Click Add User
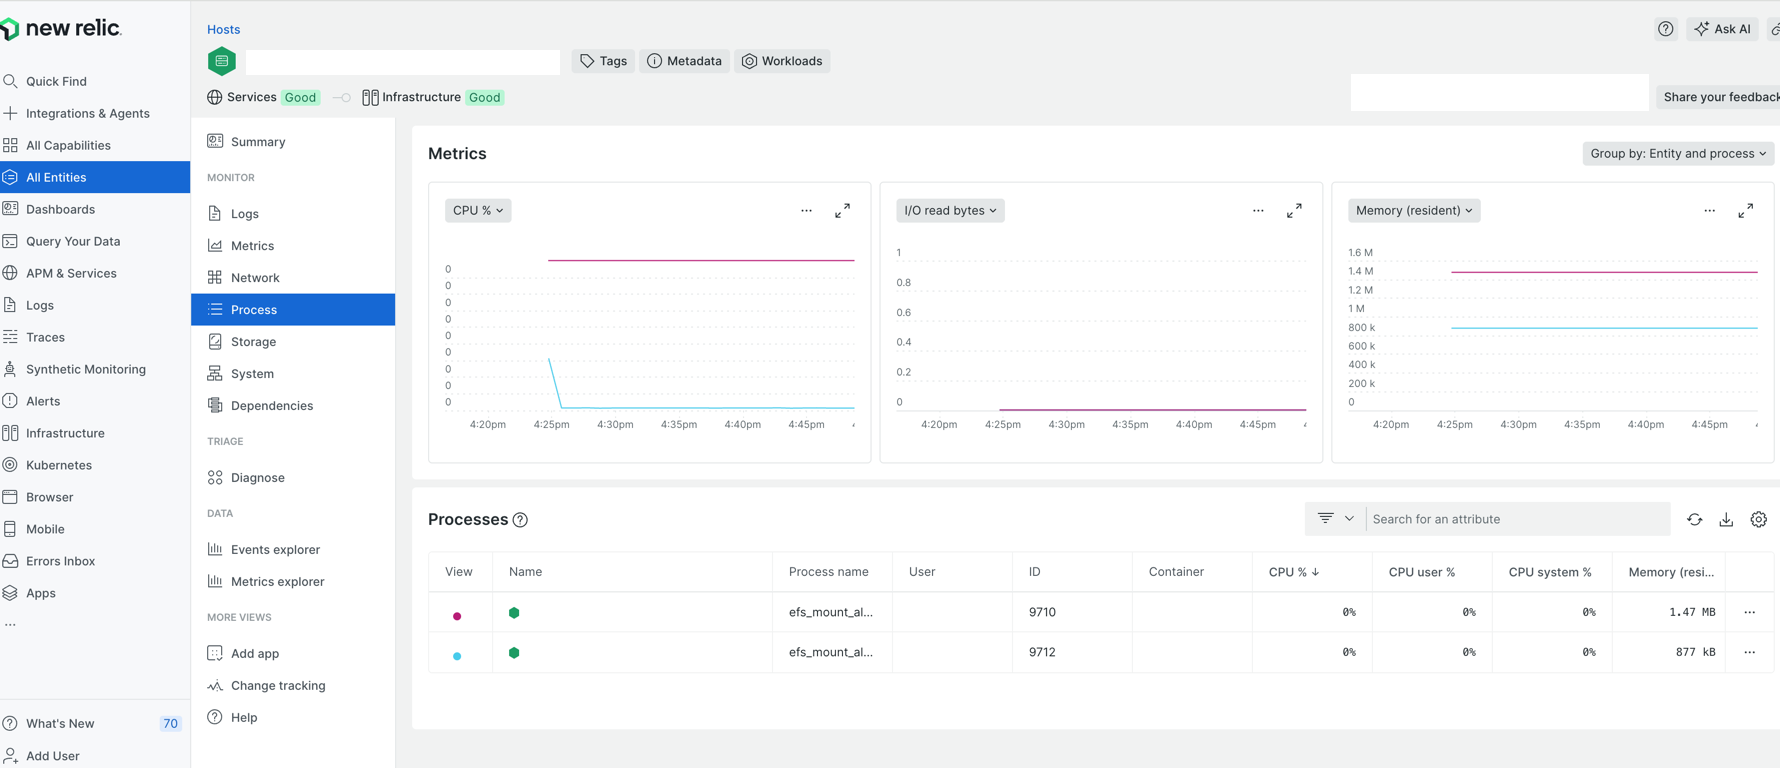The height and width of the screenshot is (768, 1780). pos(52,755)
